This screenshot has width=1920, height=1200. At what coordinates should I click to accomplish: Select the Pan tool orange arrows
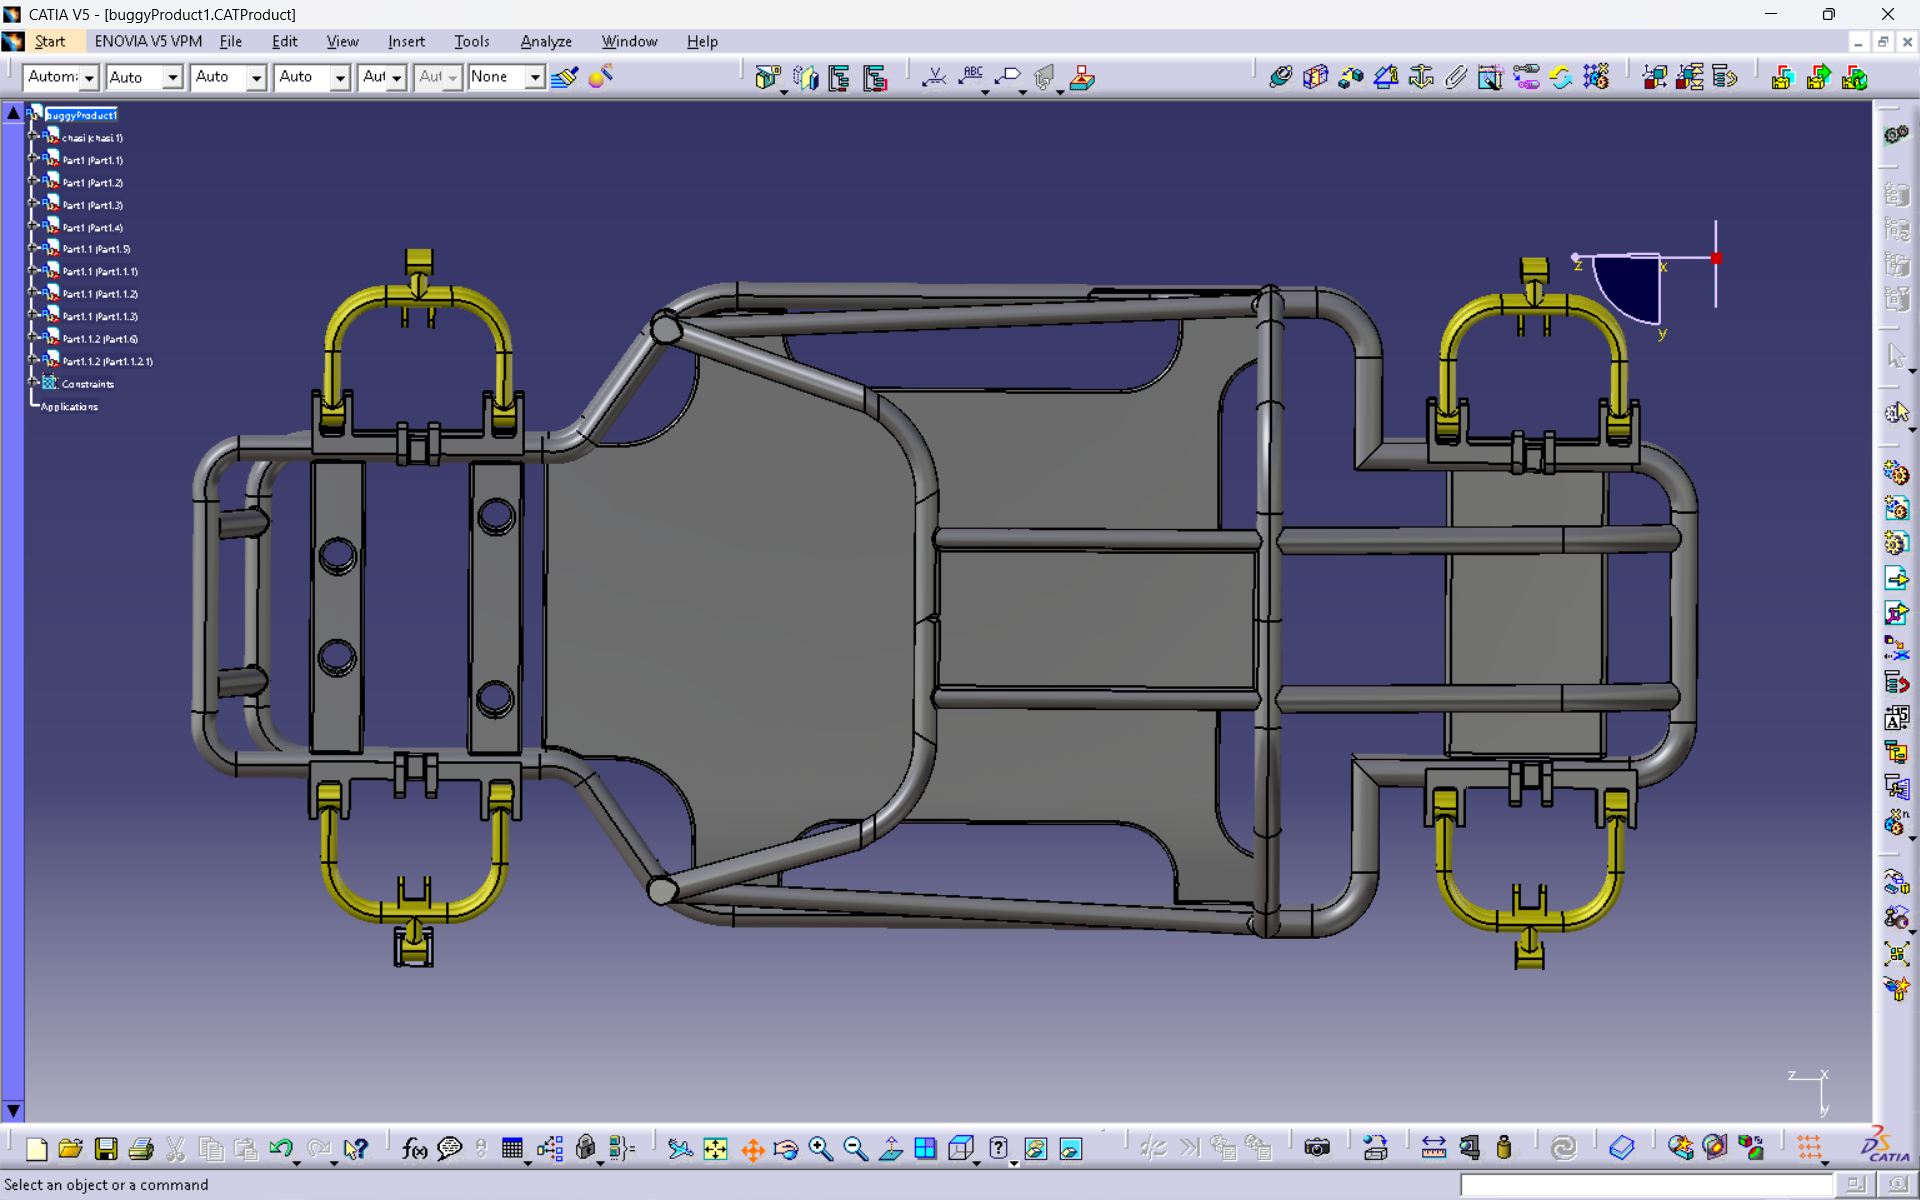click(752, 1149)
